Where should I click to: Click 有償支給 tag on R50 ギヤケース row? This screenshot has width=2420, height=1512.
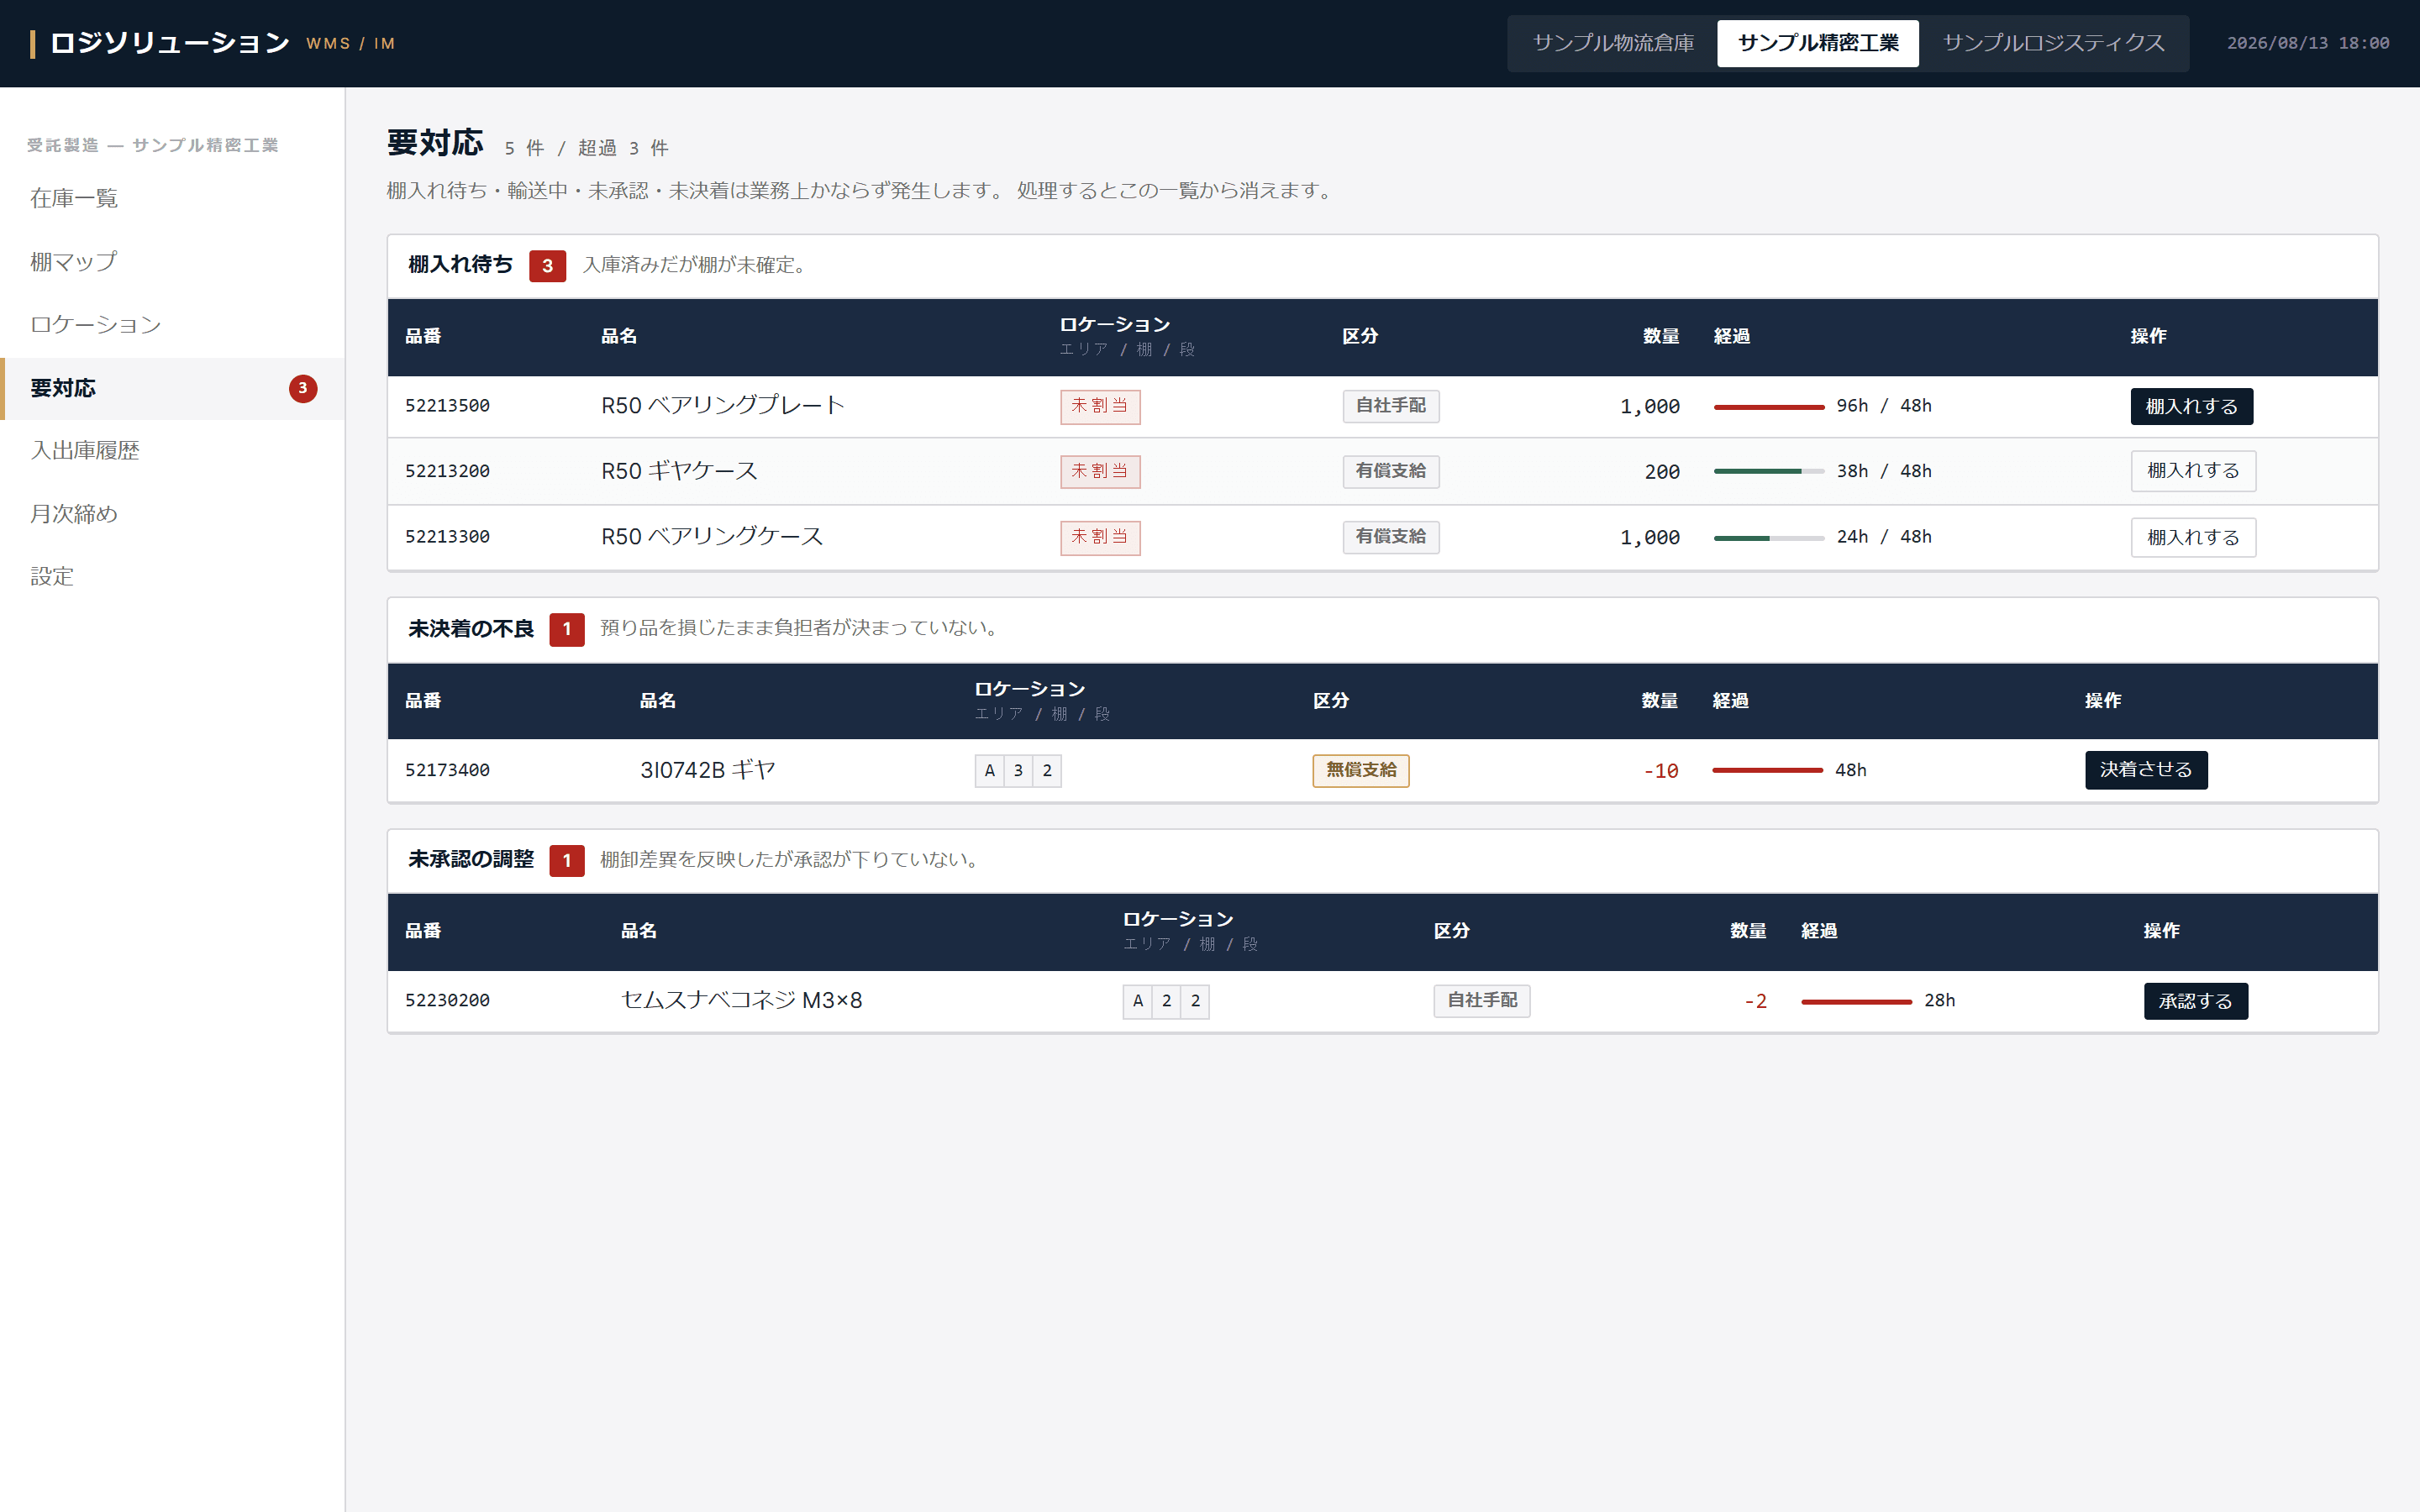click(x=1390, y=471)
